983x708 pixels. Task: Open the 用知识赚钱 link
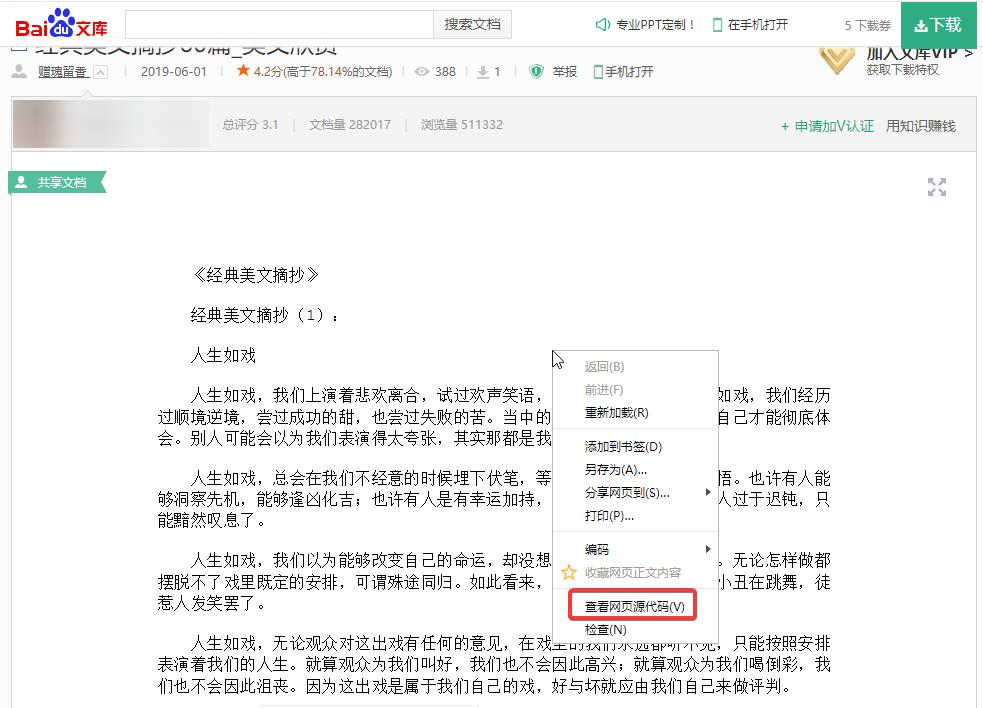(920, 126)
